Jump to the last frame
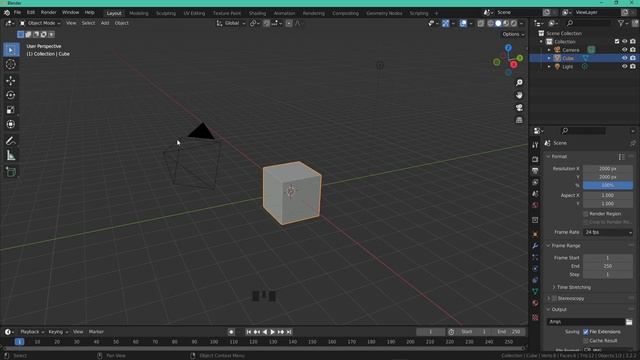Viewport: 640px width, 360px height. (289, 332)
